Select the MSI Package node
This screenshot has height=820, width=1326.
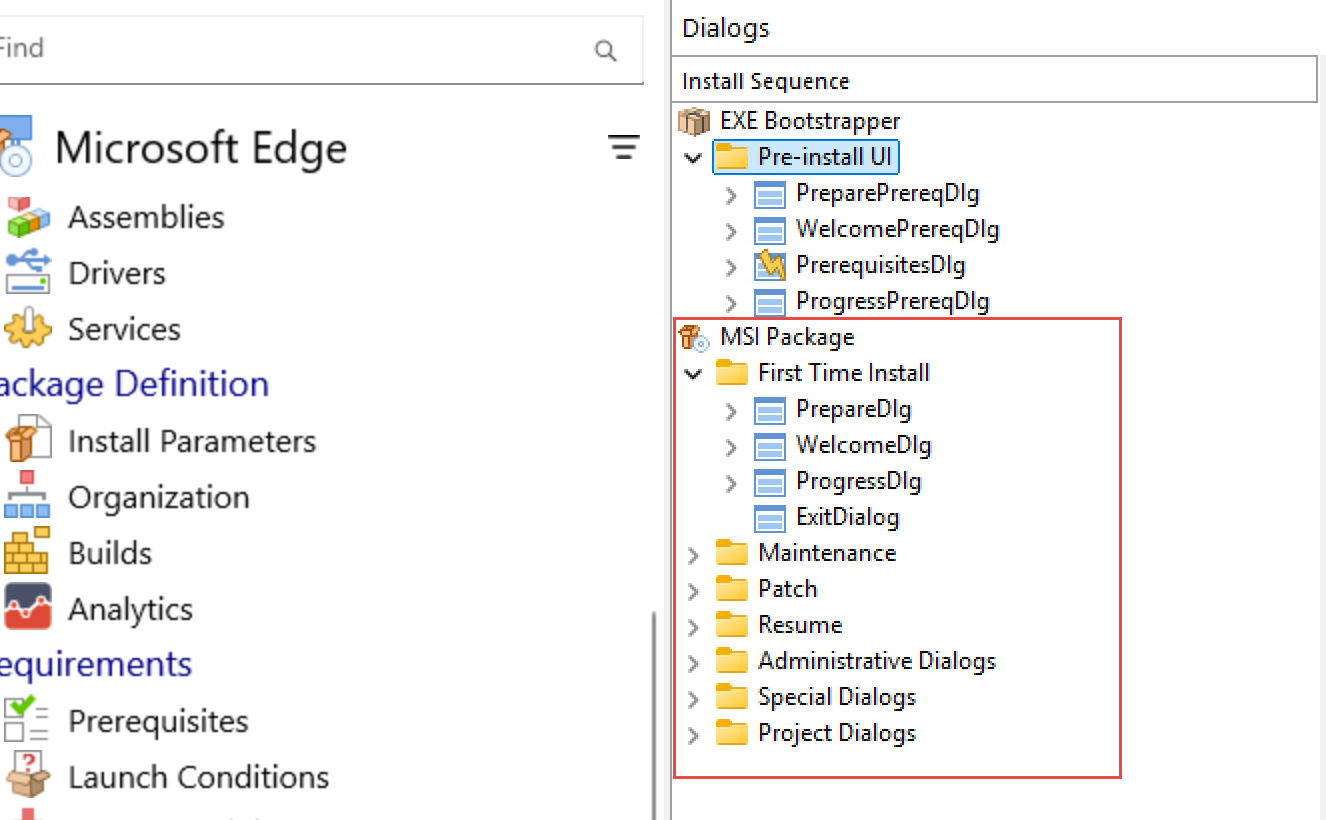click(x=786, y=337)
